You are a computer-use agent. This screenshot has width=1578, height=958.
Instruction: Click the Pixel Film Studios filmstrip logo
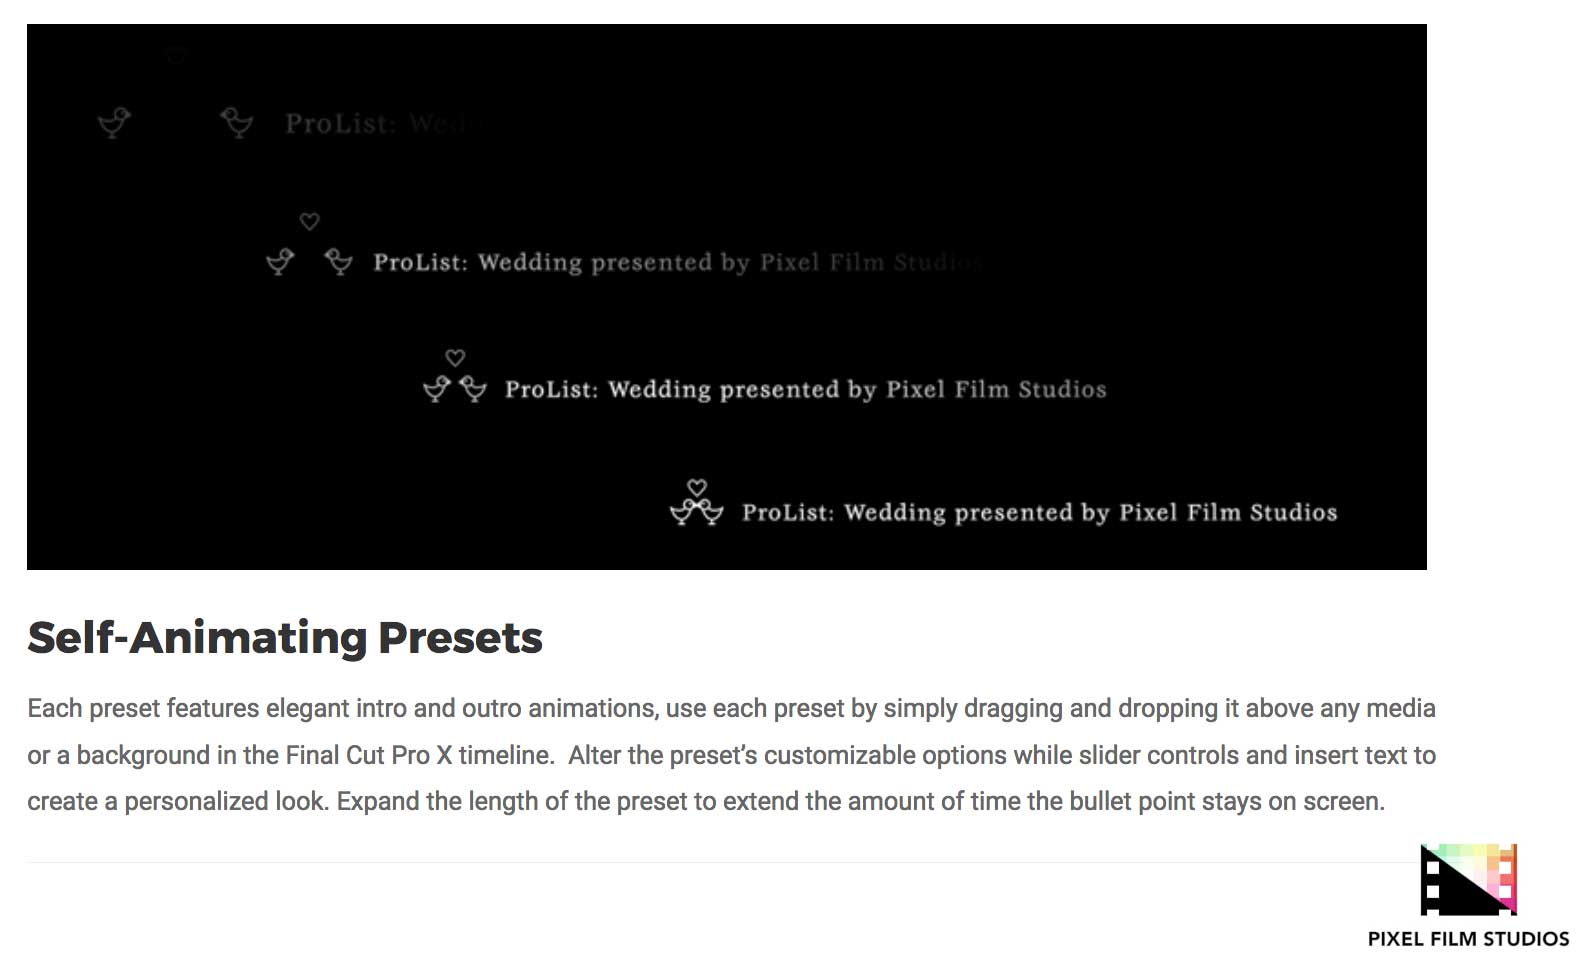(x=1468, y=880)
